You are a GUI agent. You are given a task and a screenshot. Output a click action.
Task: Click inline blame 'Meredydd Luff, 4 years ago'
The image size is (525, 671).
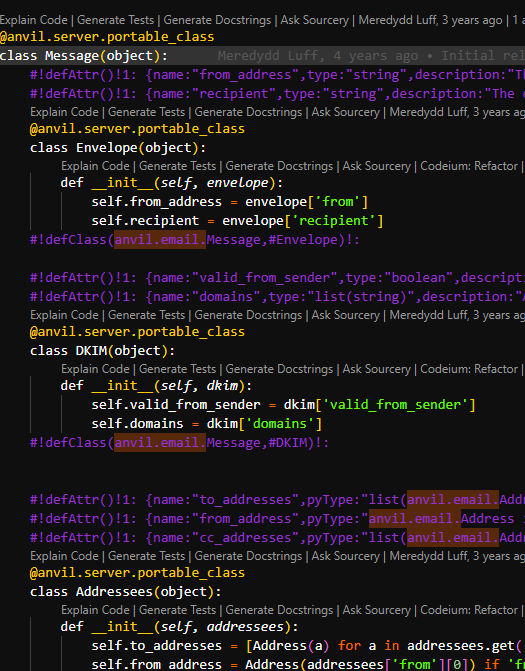[318, 56]
